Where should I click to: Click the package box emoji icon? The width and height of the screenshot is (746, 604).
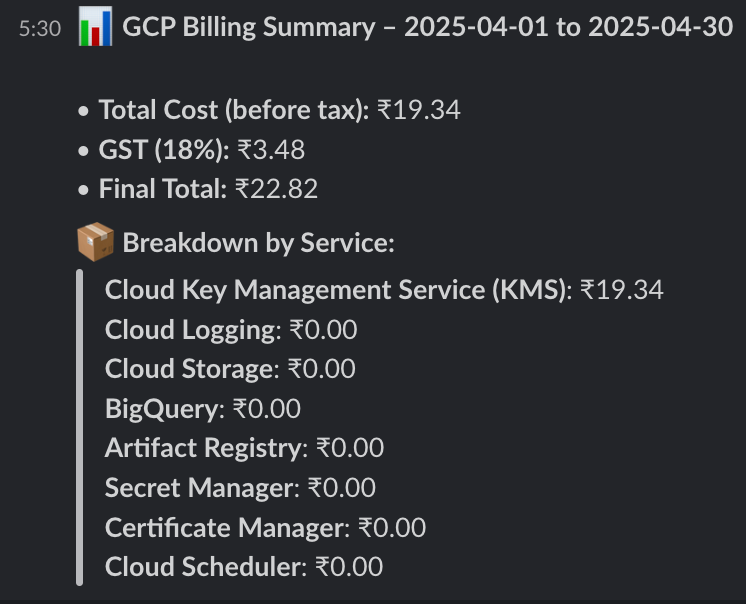(x=95, y=242)
